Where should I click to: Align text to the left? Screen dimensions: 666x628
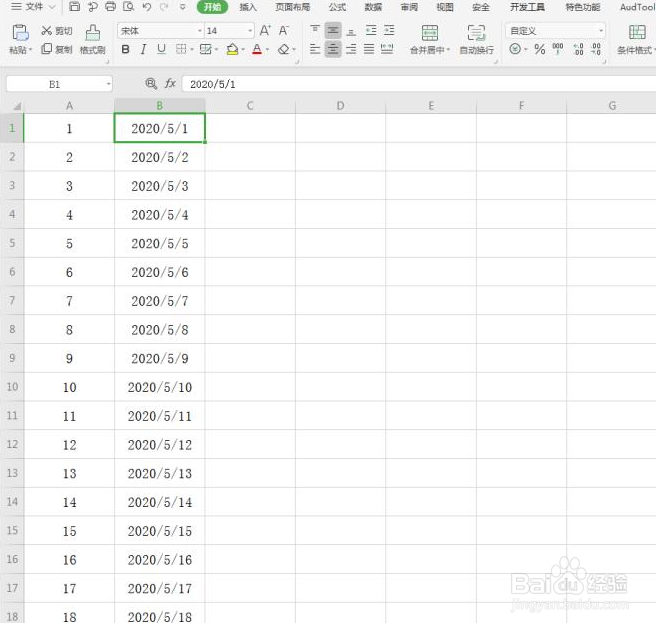coord(315,49)
